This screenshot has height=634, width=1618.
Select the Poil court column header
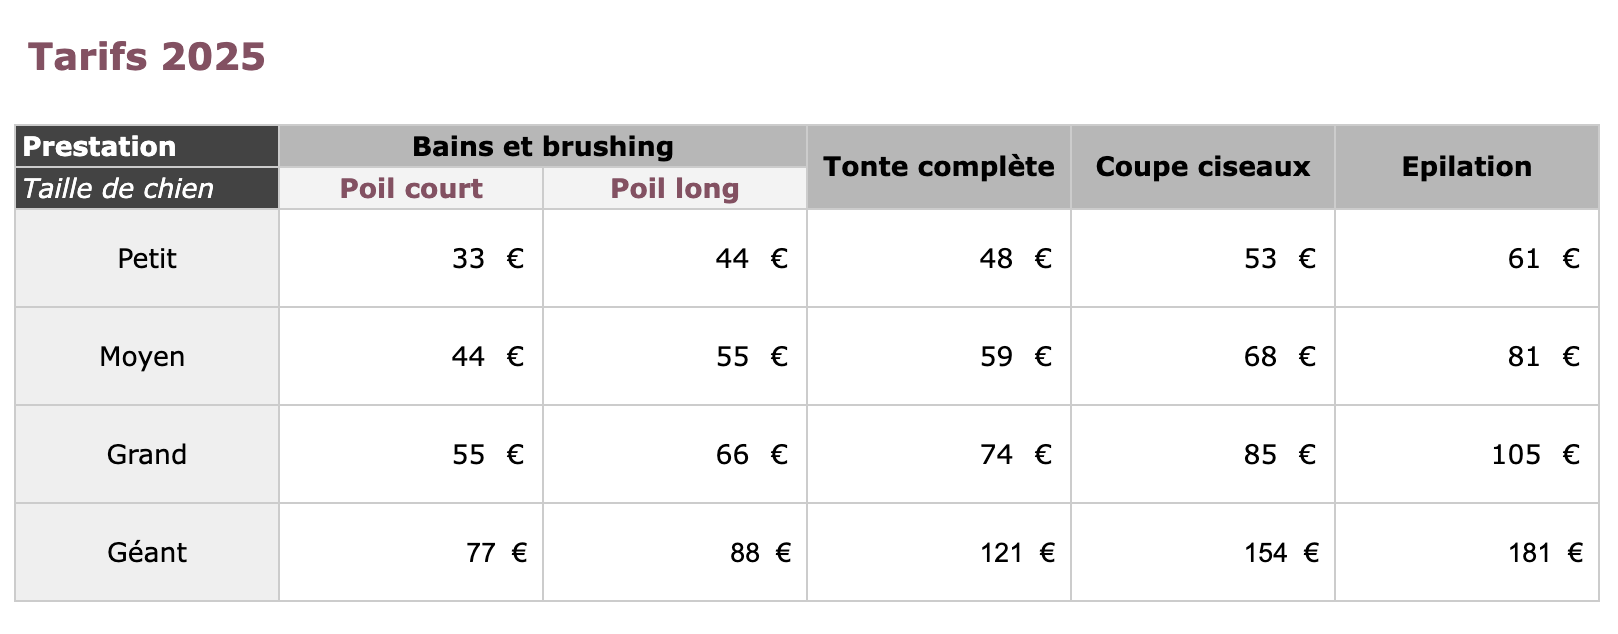pos(411,188)
